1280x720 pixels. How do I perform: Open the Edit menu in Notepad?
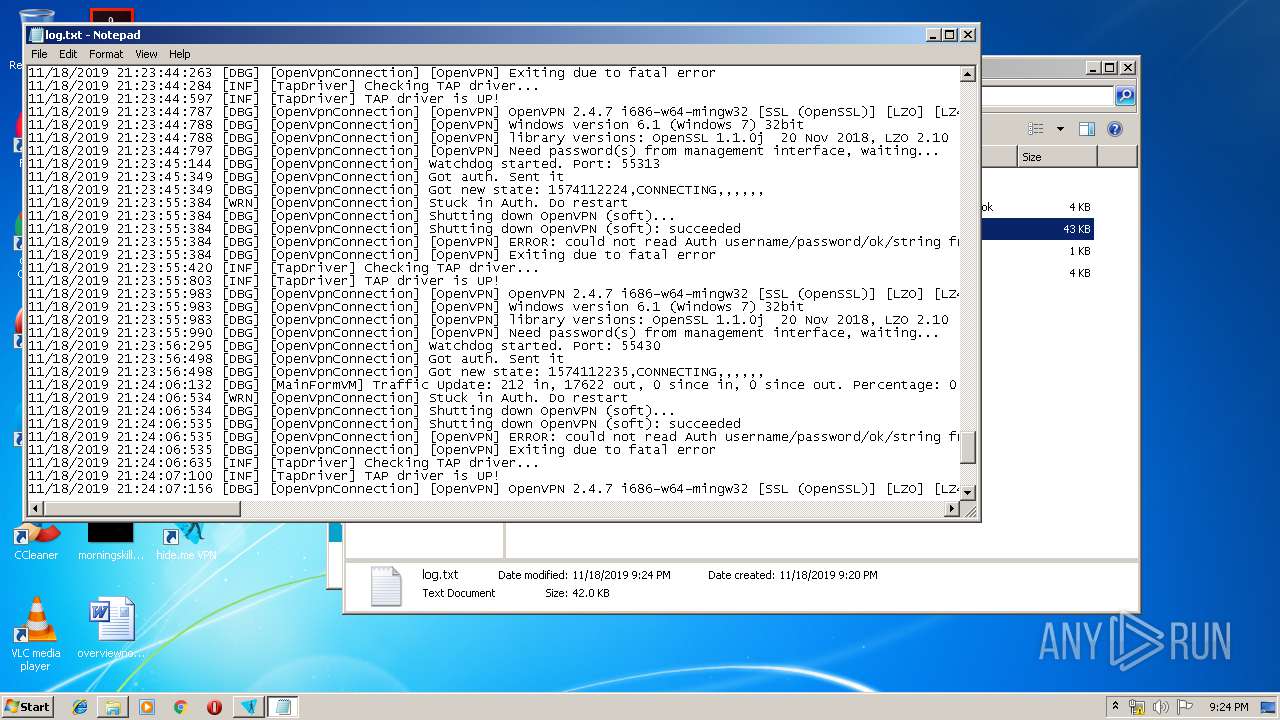(68, 54)
